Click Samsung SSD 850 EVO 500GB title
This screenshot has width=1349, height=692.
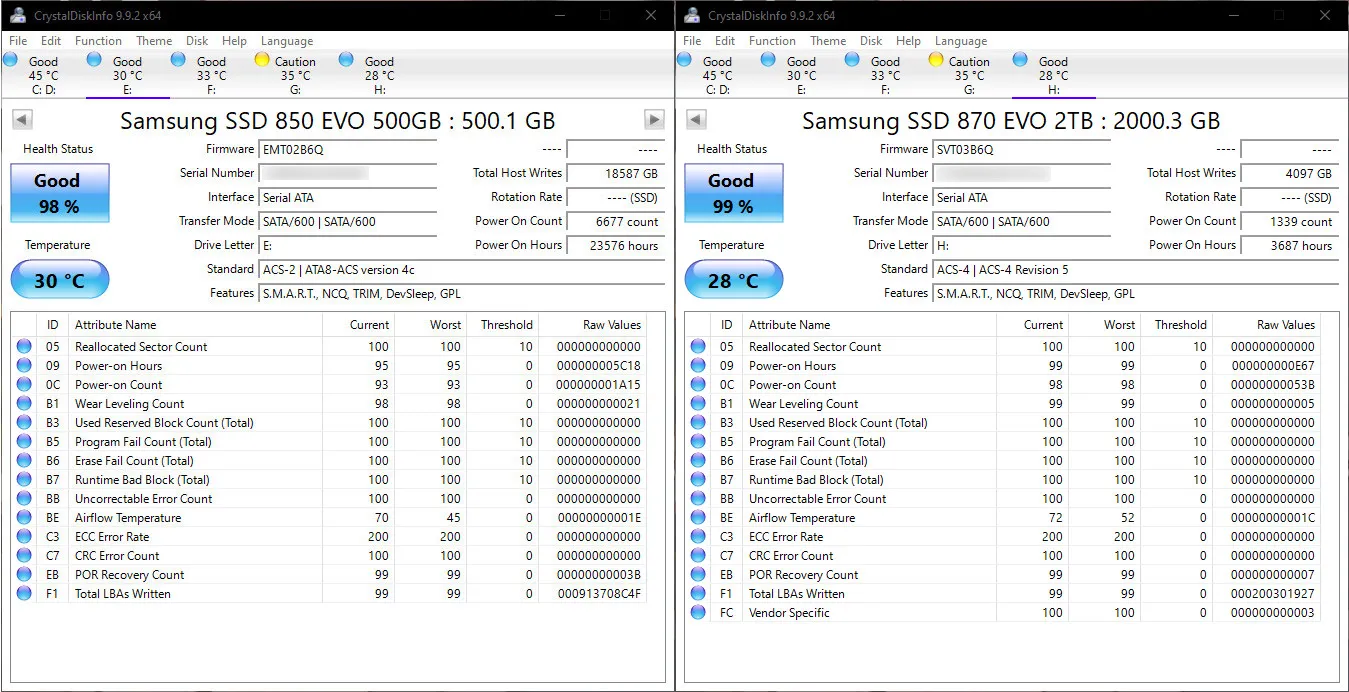pos(338,121)
